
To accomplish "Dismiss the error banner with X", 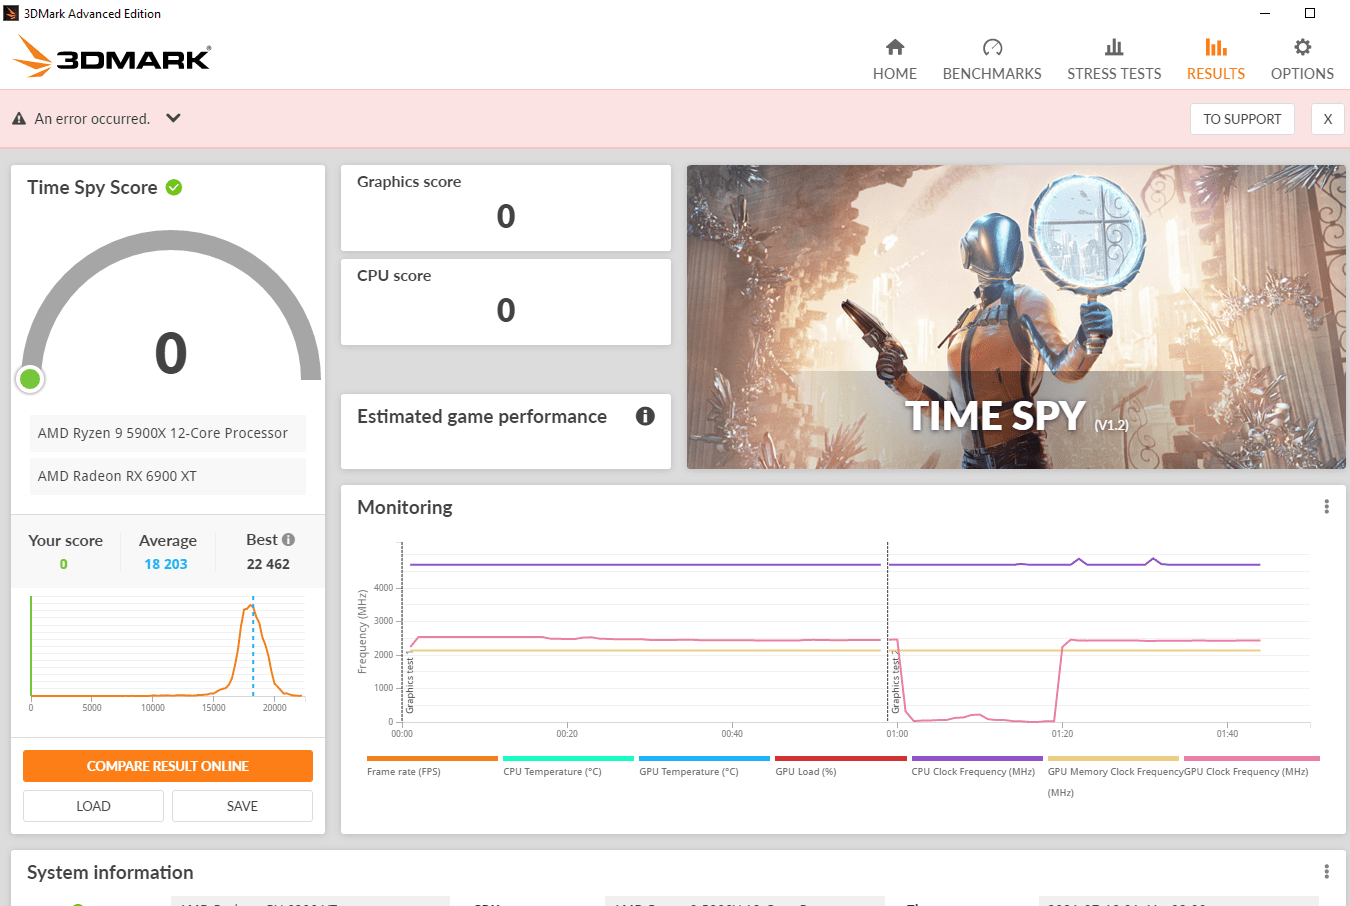I will click(1328, 119).
